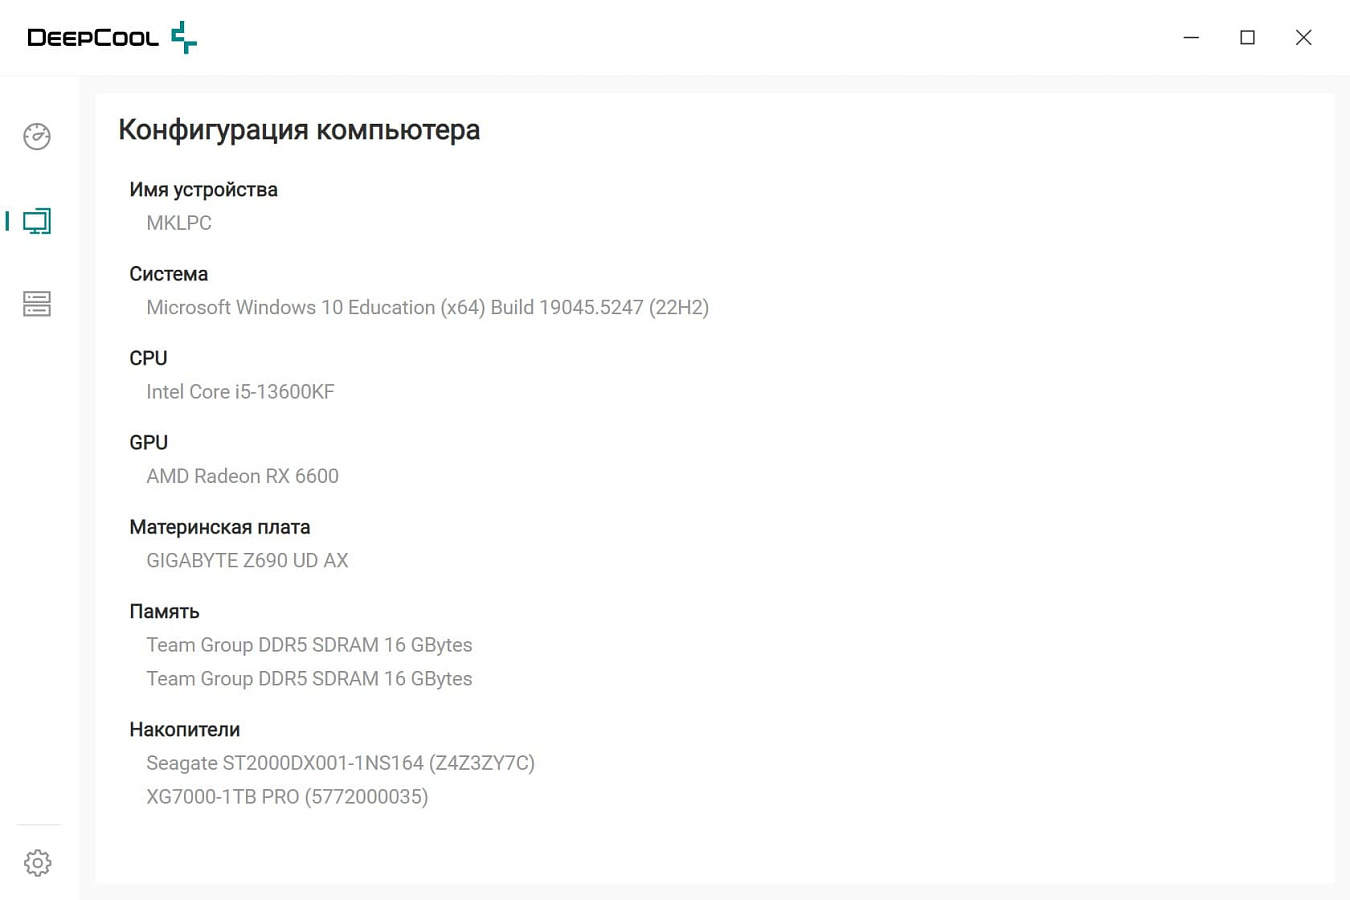Click the Накопители section label
This screenshot has height=900, width=1350.
(x=185, y=730)
